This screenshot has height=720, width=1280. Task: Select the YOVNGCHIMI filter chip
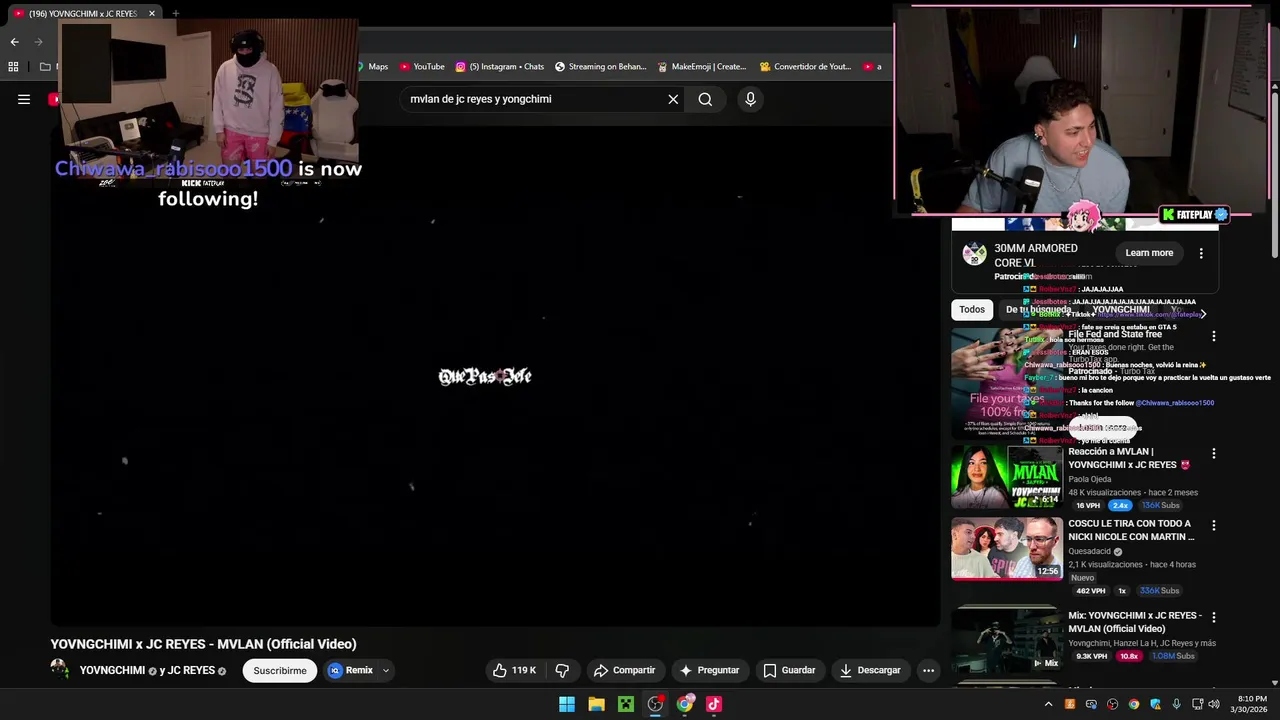click(x=1121, y=309)
